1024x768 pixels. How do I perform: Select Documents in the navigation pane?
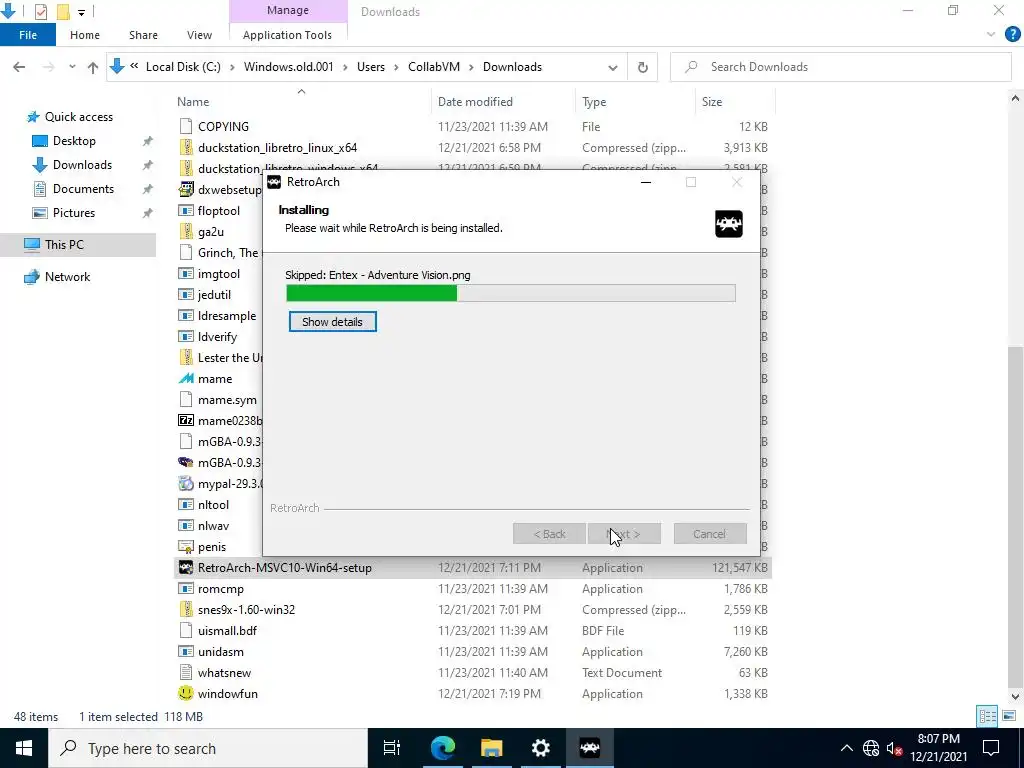point(83,189)
